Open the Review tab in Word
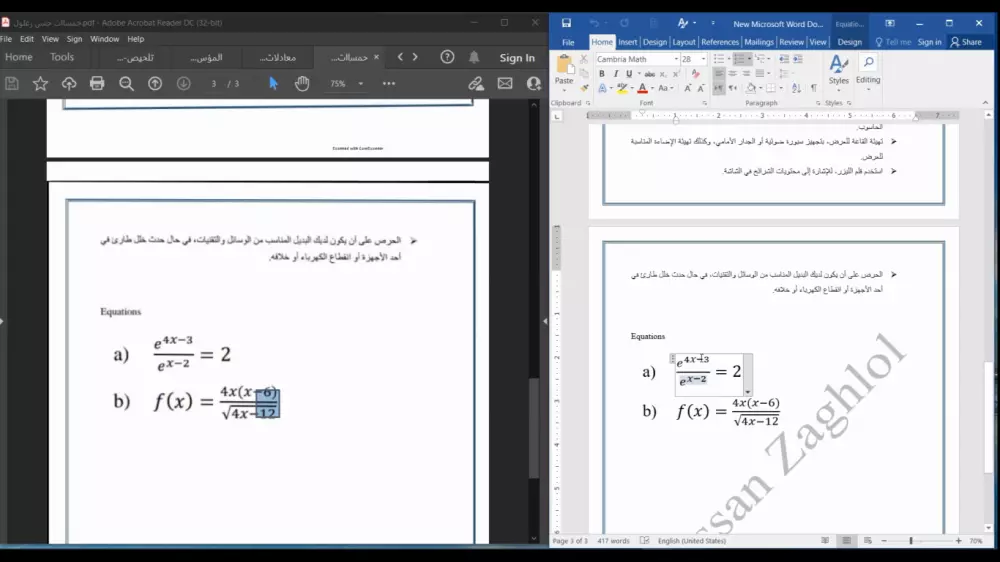Screen dimensions: 1000x562 point(791,42)
